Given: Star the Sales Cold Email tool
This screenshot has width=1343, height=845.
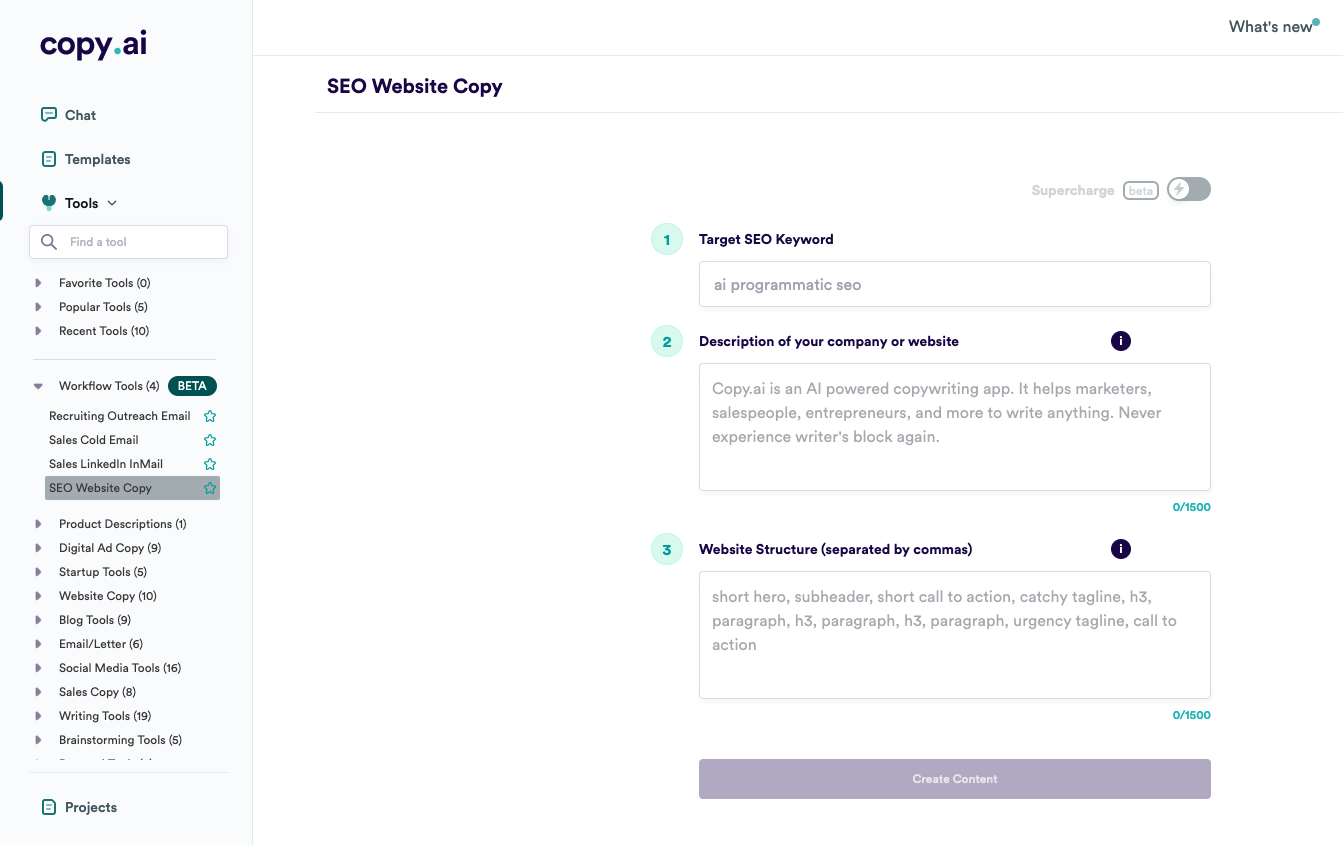Looking at the screenshot, I should 210,440.
